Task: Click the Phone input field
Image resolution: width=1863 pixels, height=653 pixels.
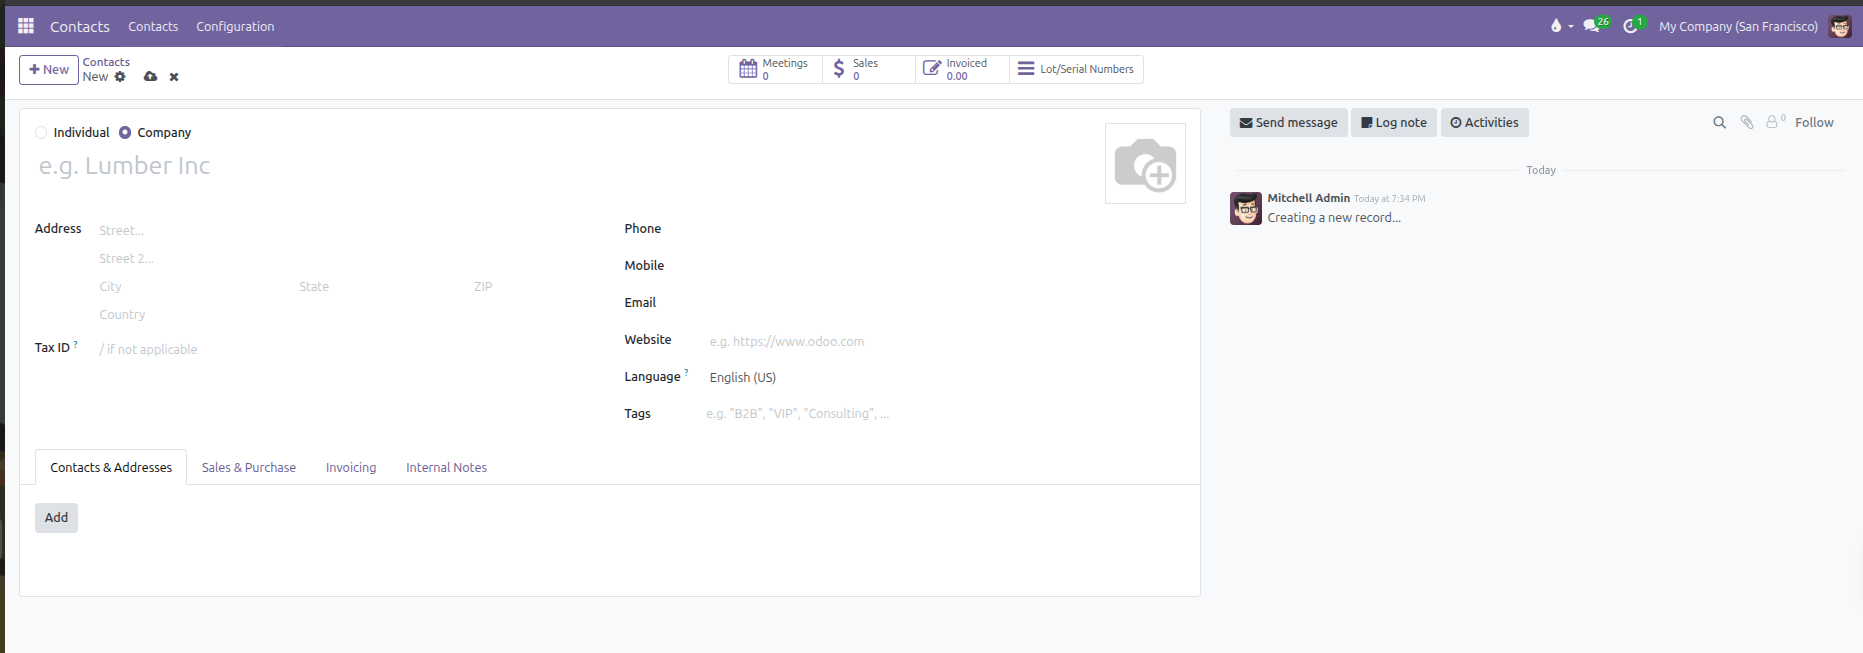Action: coord(945,229)
